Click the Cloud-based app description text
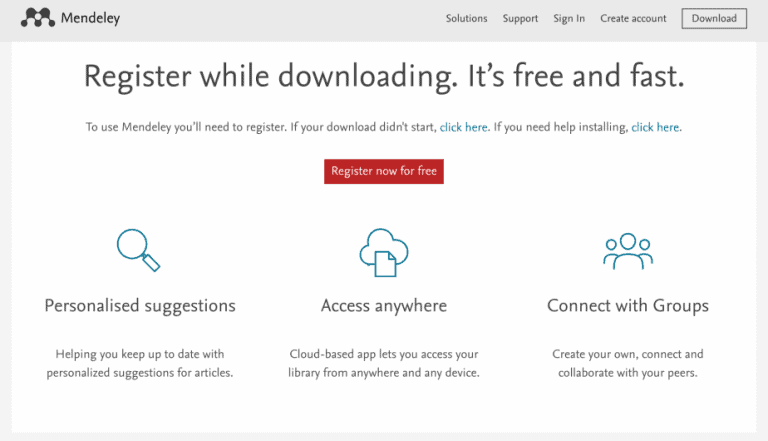 (x=384, y=364)
